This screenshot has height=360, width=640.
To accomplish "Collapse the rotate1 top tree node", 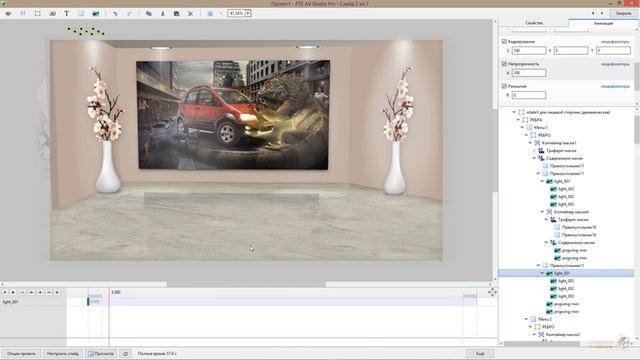I will (514, 112).
